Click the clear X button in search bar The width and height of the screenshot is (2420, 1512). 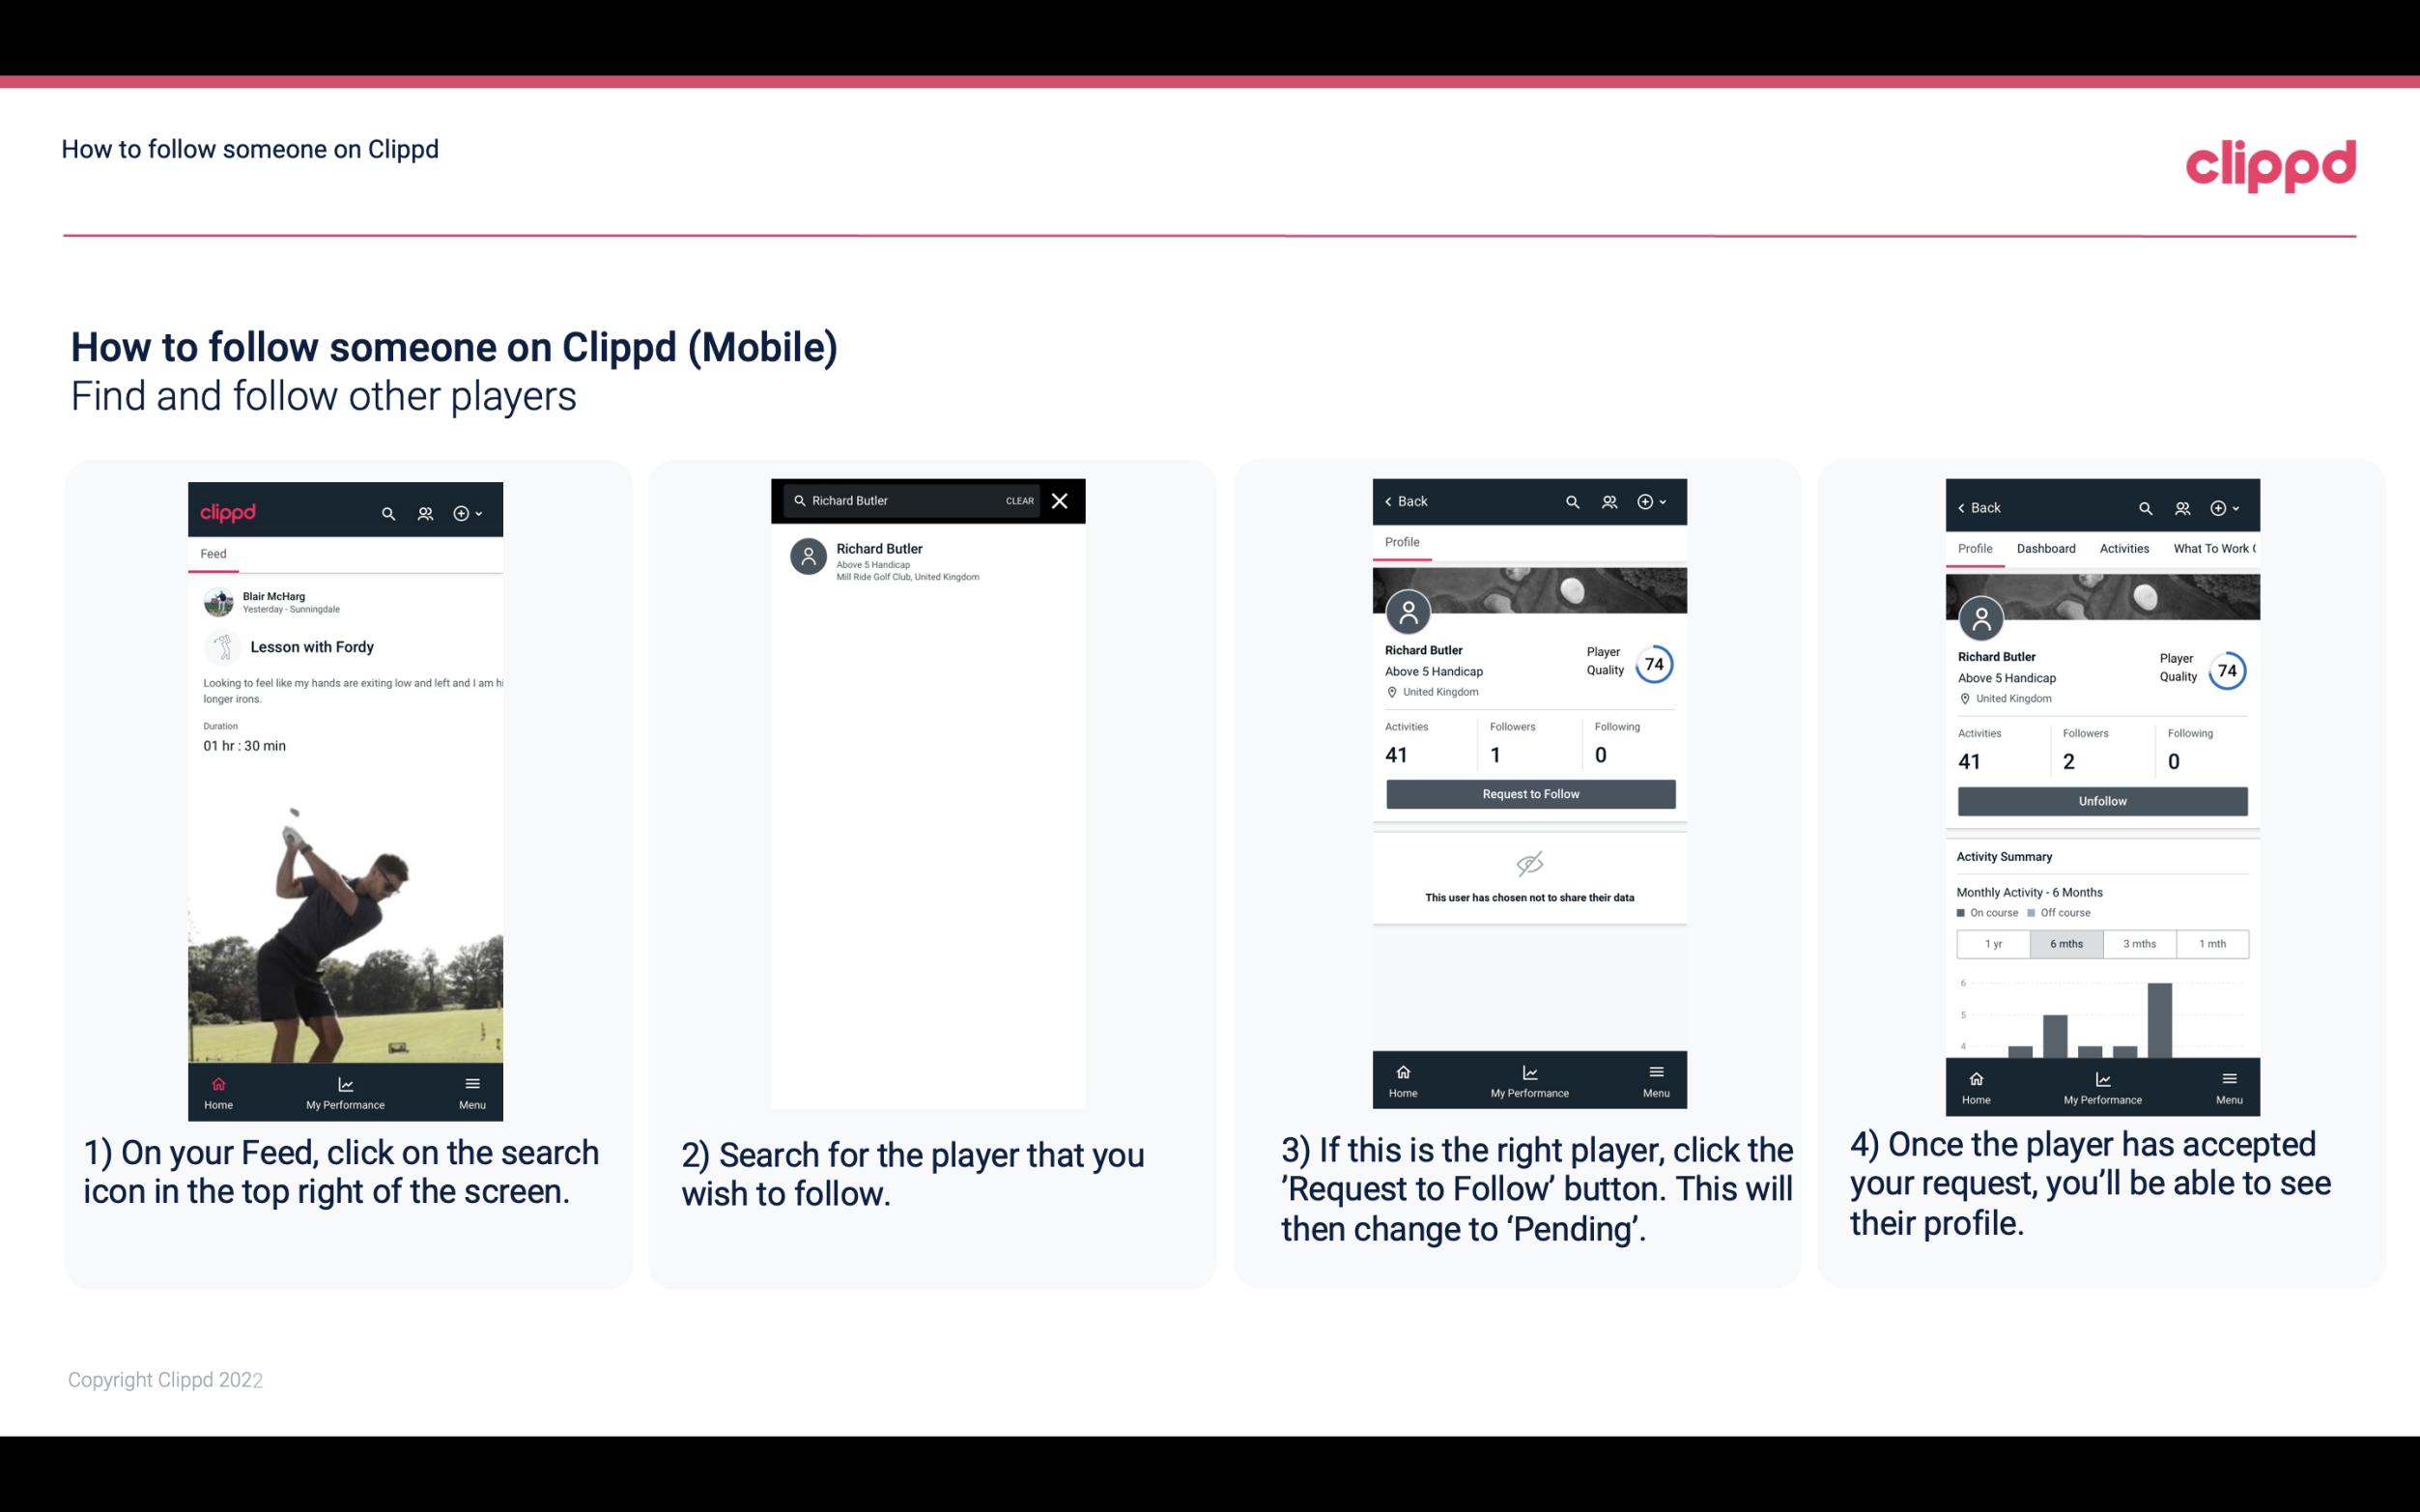pyautogui.click(x=1059, y=501)
